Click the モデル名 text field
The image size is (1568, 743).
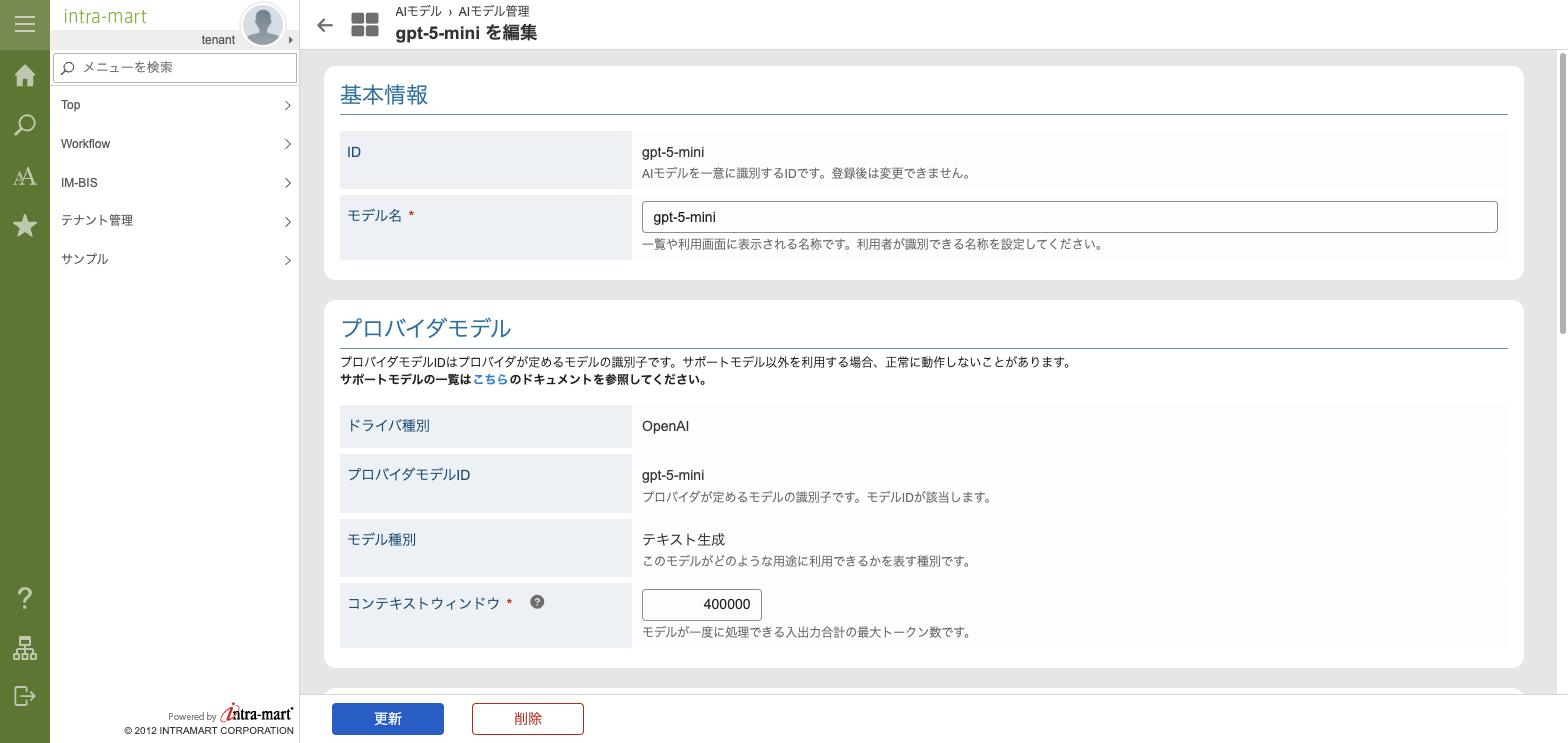click(x=1069, y=217)
